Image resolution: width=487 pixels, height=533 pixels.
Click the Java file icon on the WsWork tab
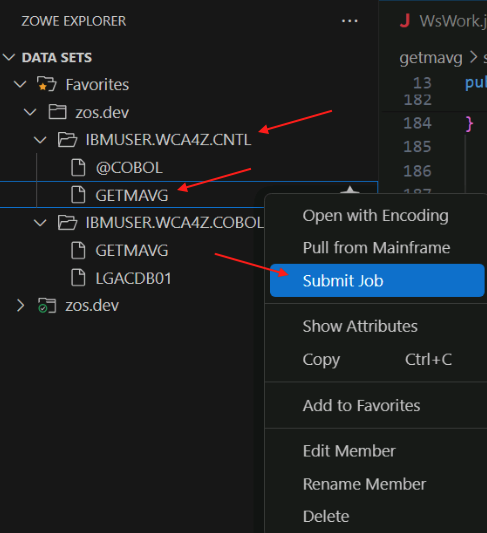click(405, 21)
